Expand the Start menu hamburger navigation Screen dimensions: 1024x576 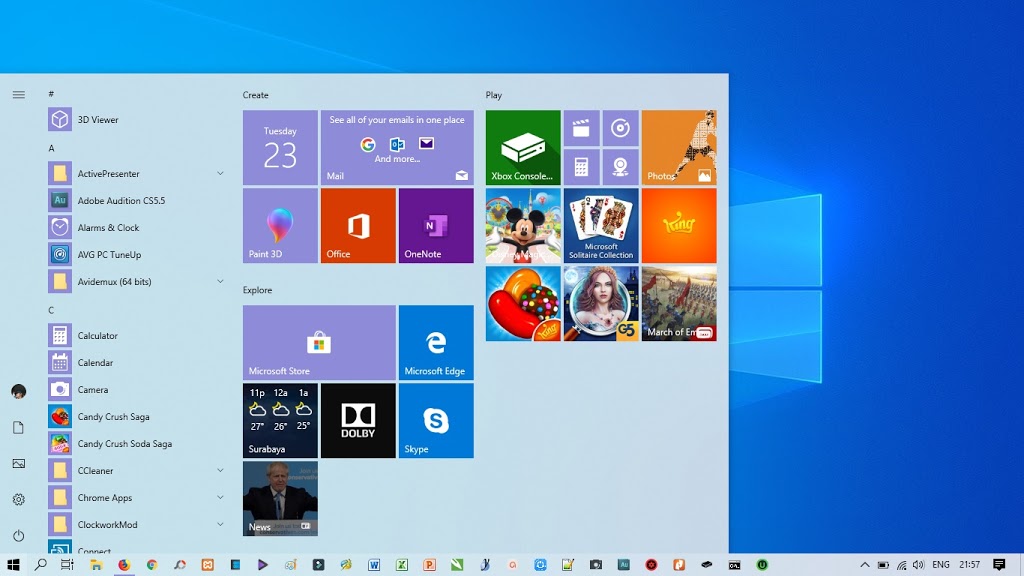tap(18, 95)
